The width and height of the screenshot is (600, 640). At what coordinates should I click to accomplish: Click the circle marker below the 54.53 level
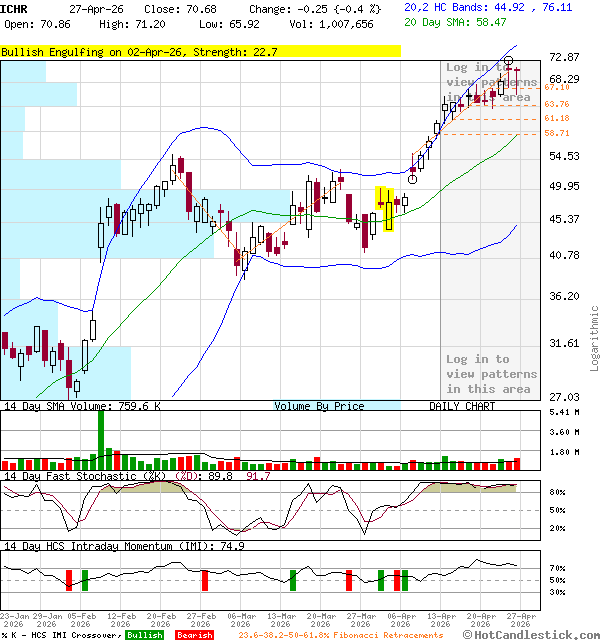click(x=412, y=181)
